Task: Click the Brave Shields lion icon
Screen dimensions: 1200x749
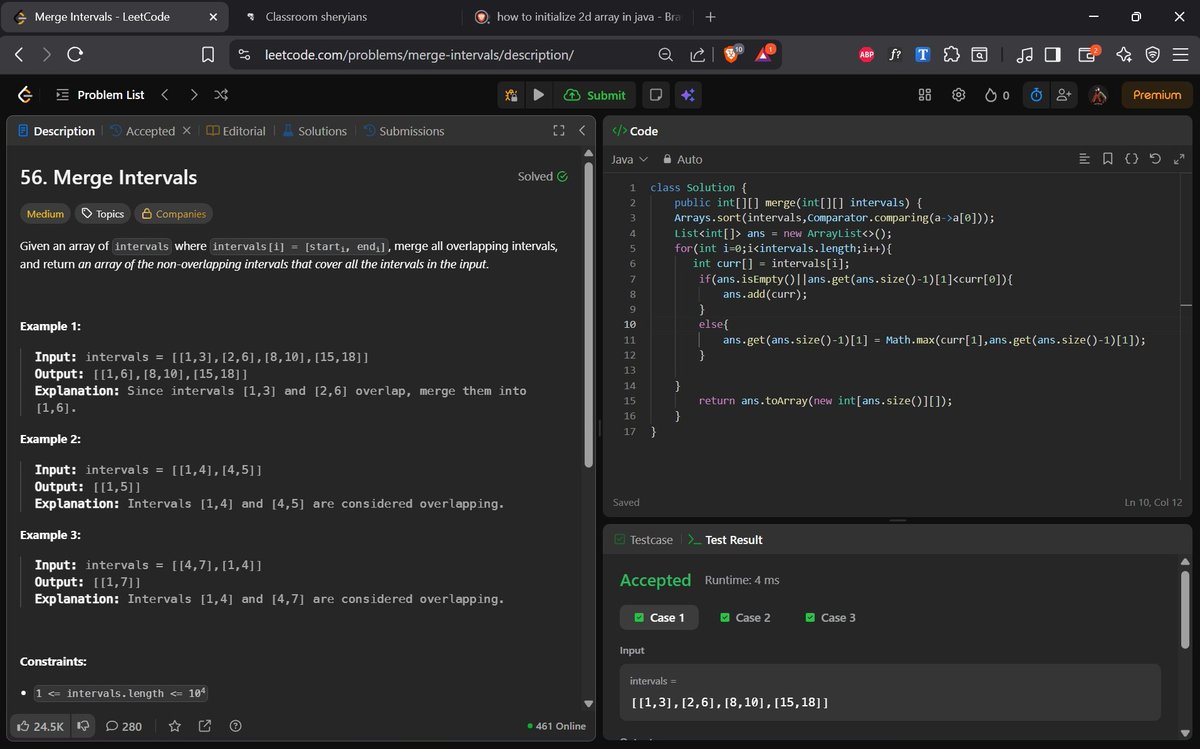Action: (x=732, y=55)
